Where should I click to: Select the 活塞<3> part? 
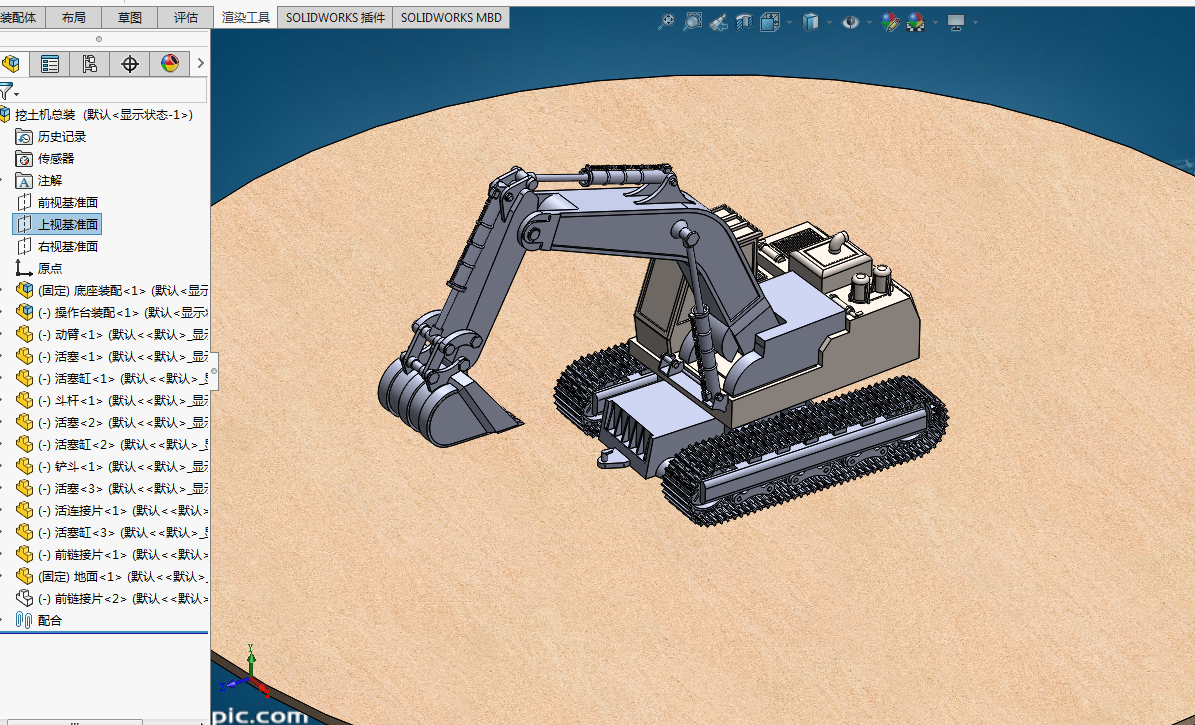111,488
